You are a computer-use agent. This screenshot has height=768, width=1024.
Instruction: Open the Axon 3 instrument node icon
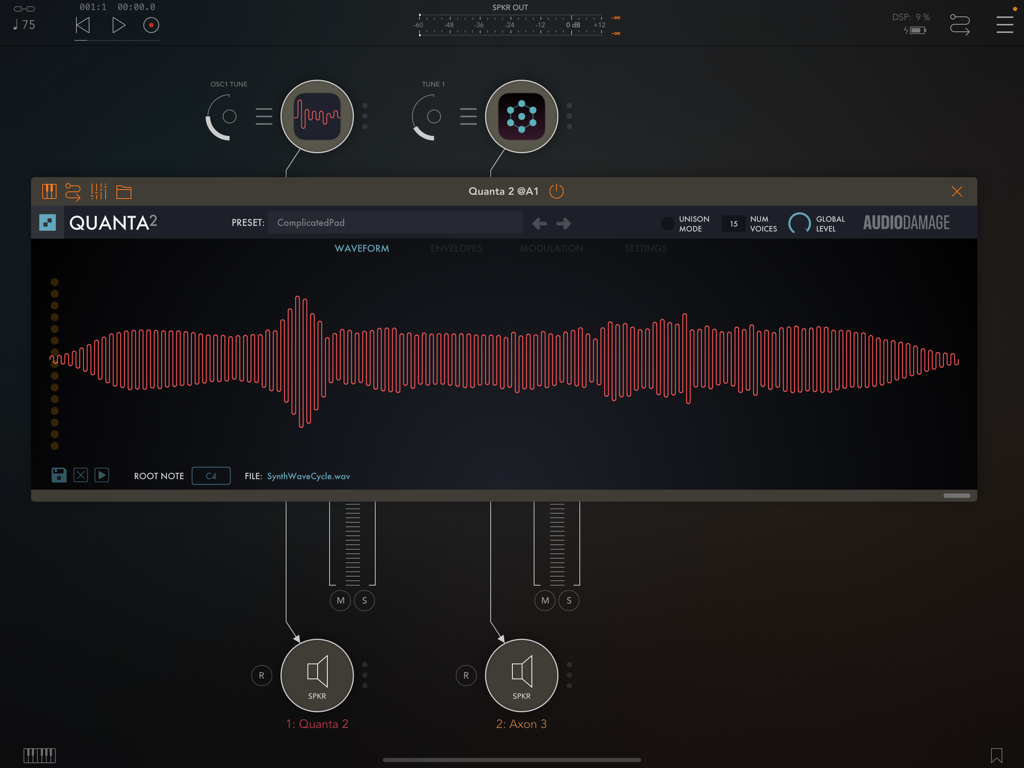pyautogui.click(x=521, y=116)
